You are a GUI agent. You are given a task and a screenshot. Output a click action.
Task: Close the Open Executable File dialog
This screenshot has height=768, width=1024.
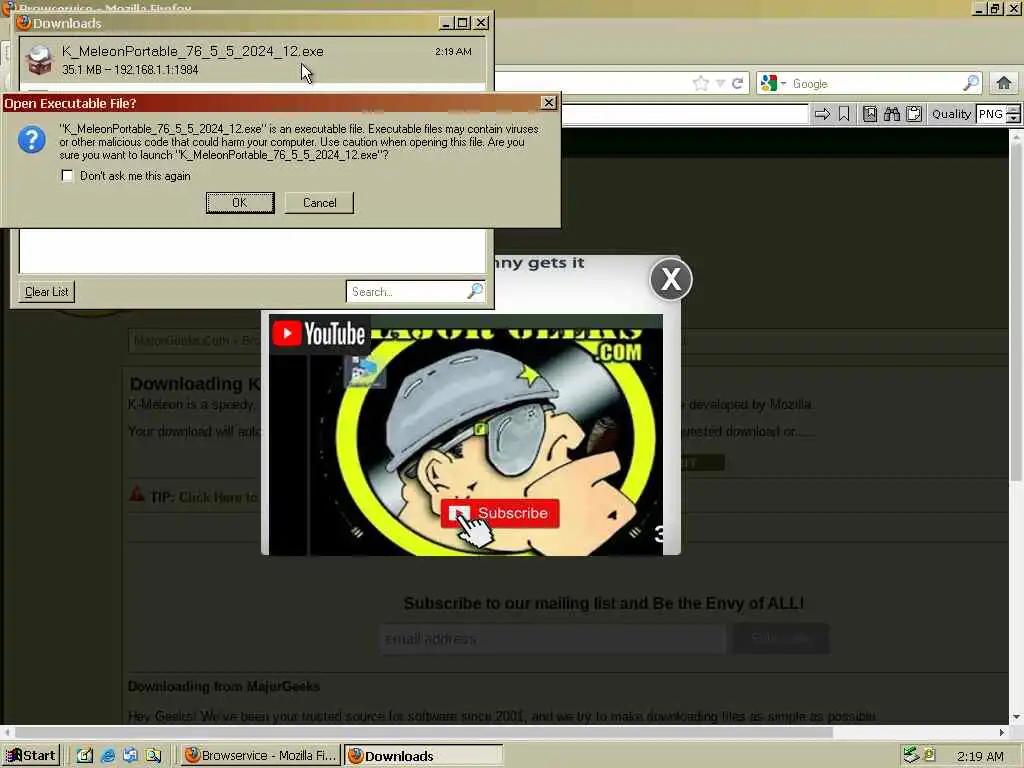tap(549, 103)
